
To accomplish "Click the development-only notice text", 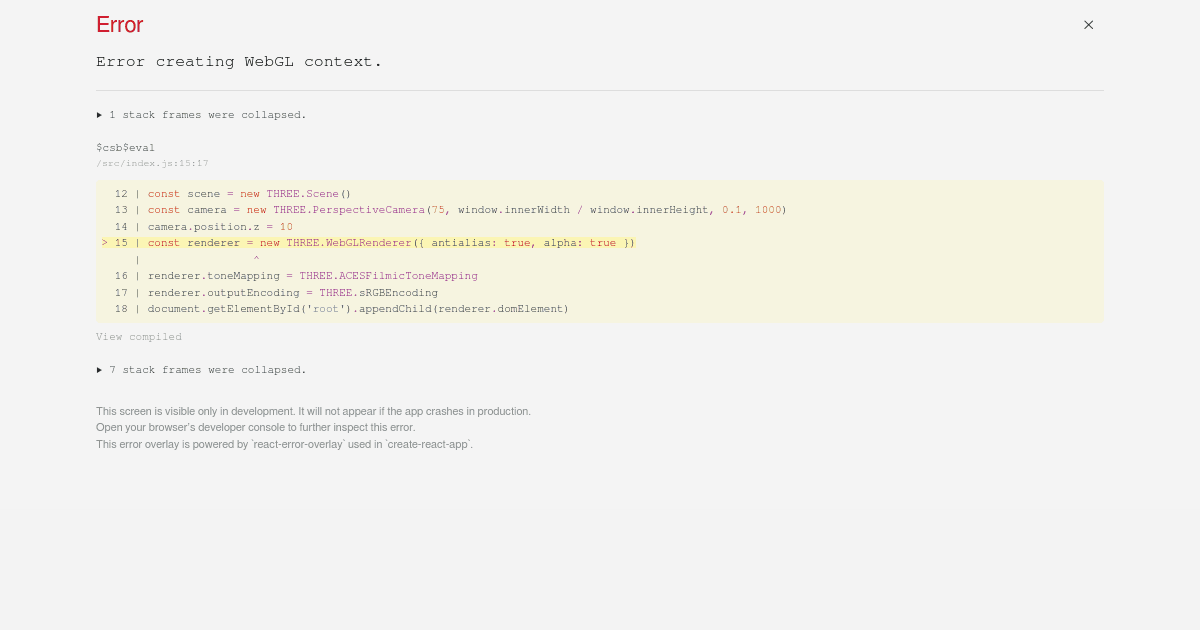I will point(313,411).
